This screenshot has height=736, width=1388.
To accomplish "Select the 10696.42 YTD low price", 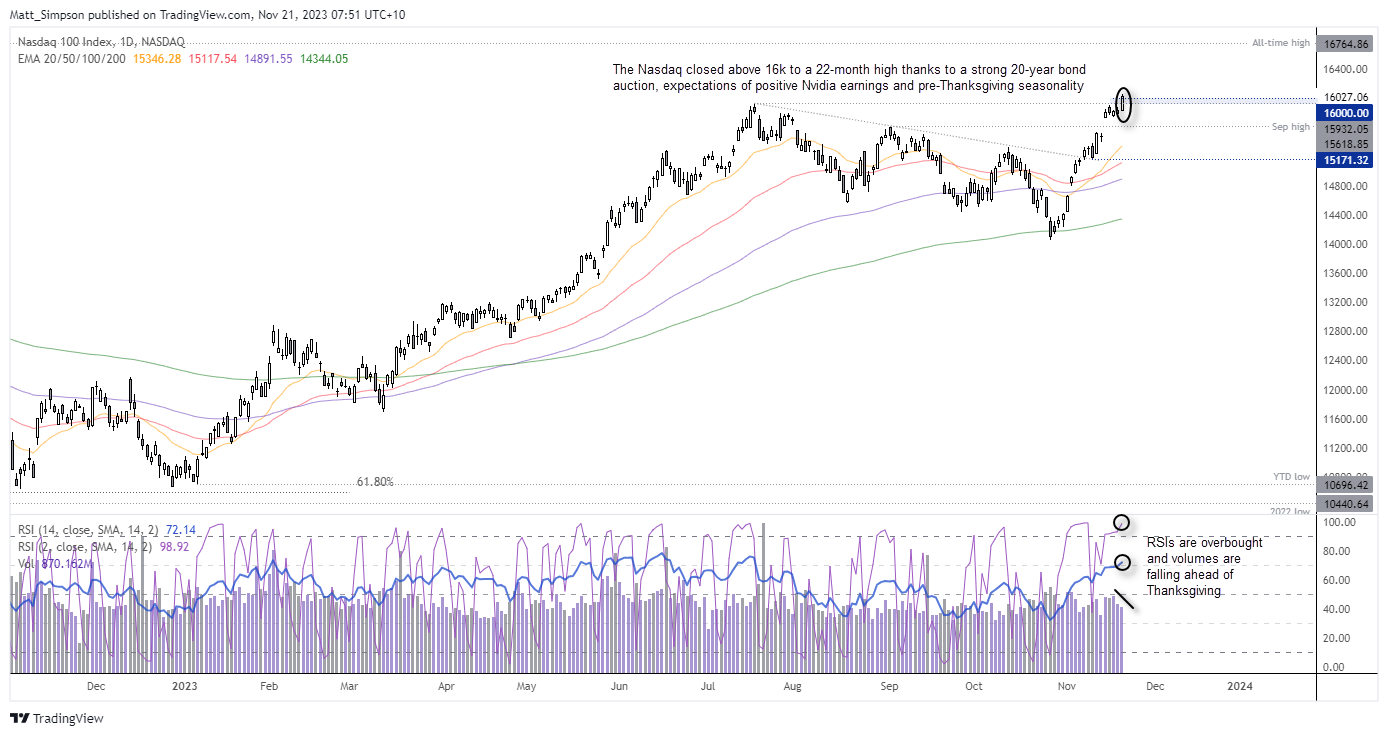I will (x=1346, y=484).
